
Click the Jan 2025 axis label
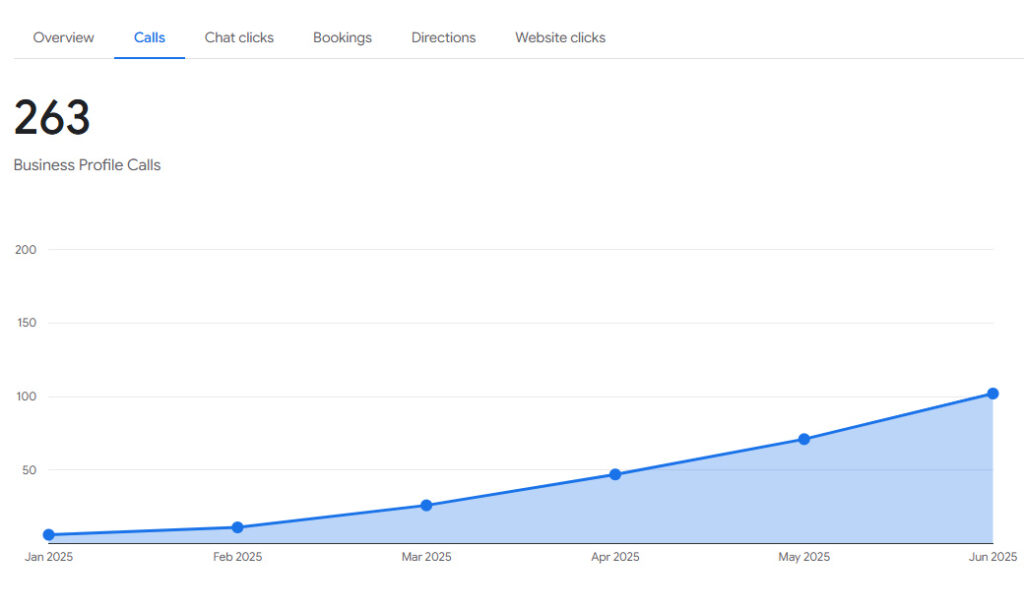49,557
